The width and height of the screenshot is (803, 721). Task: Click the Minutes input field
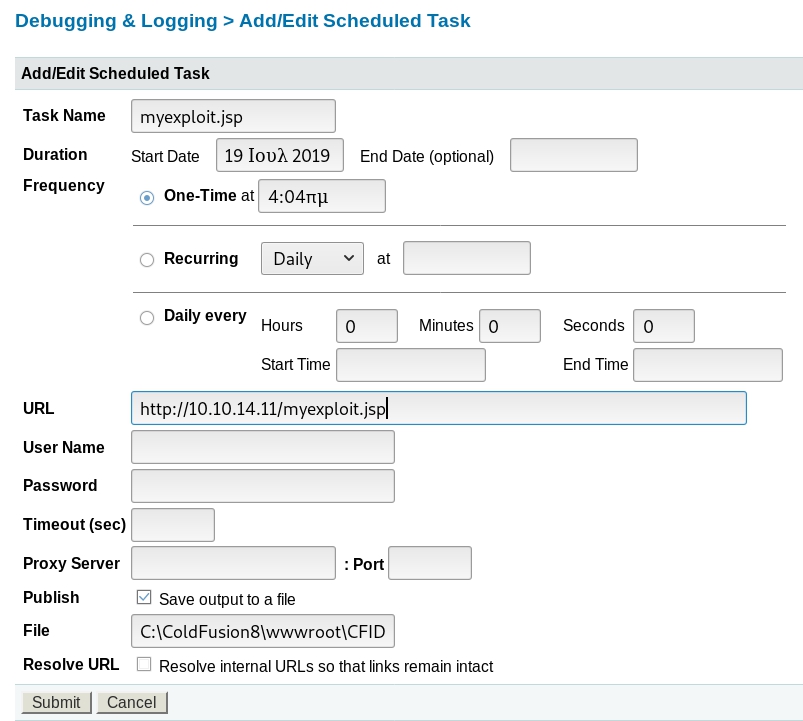[510, 326]
